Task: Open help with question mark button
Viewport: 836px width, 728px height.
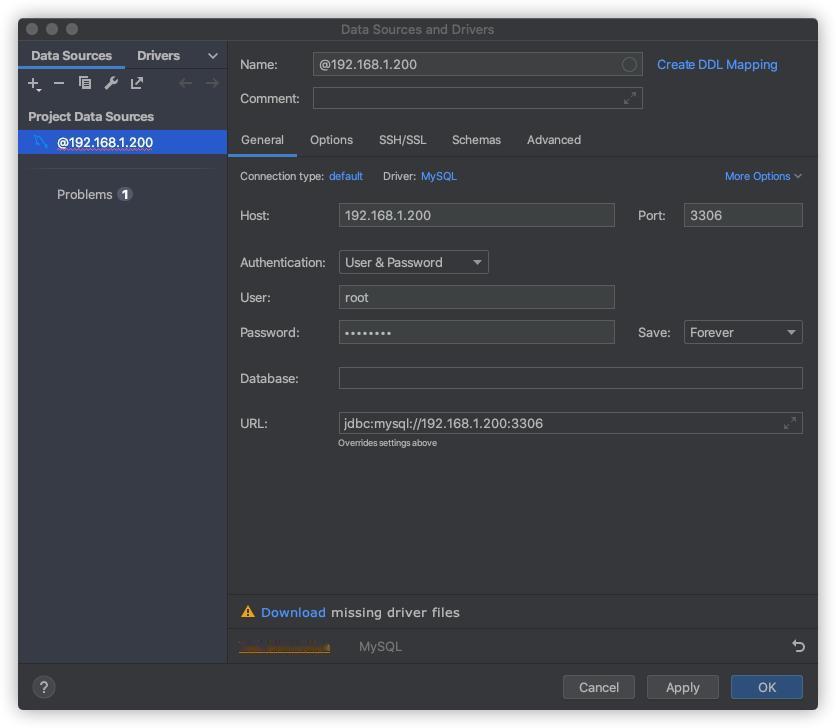Action: tap(44, 687)
